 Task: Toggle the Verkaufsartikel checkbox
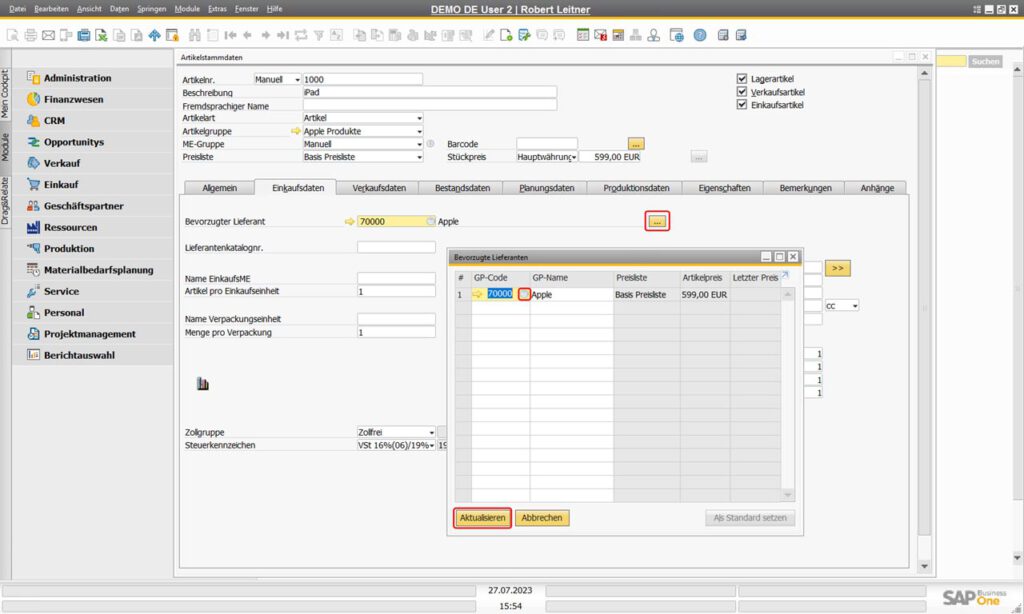(x=742, y=91)
